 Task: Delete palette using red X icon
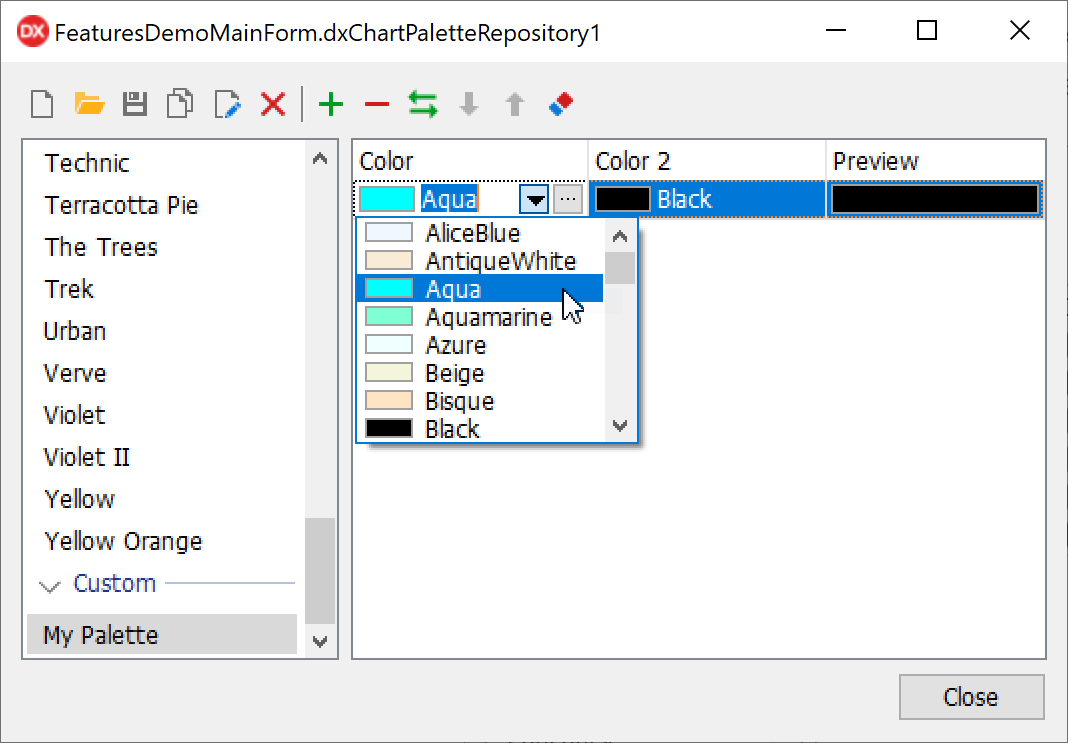coord(273,104)
